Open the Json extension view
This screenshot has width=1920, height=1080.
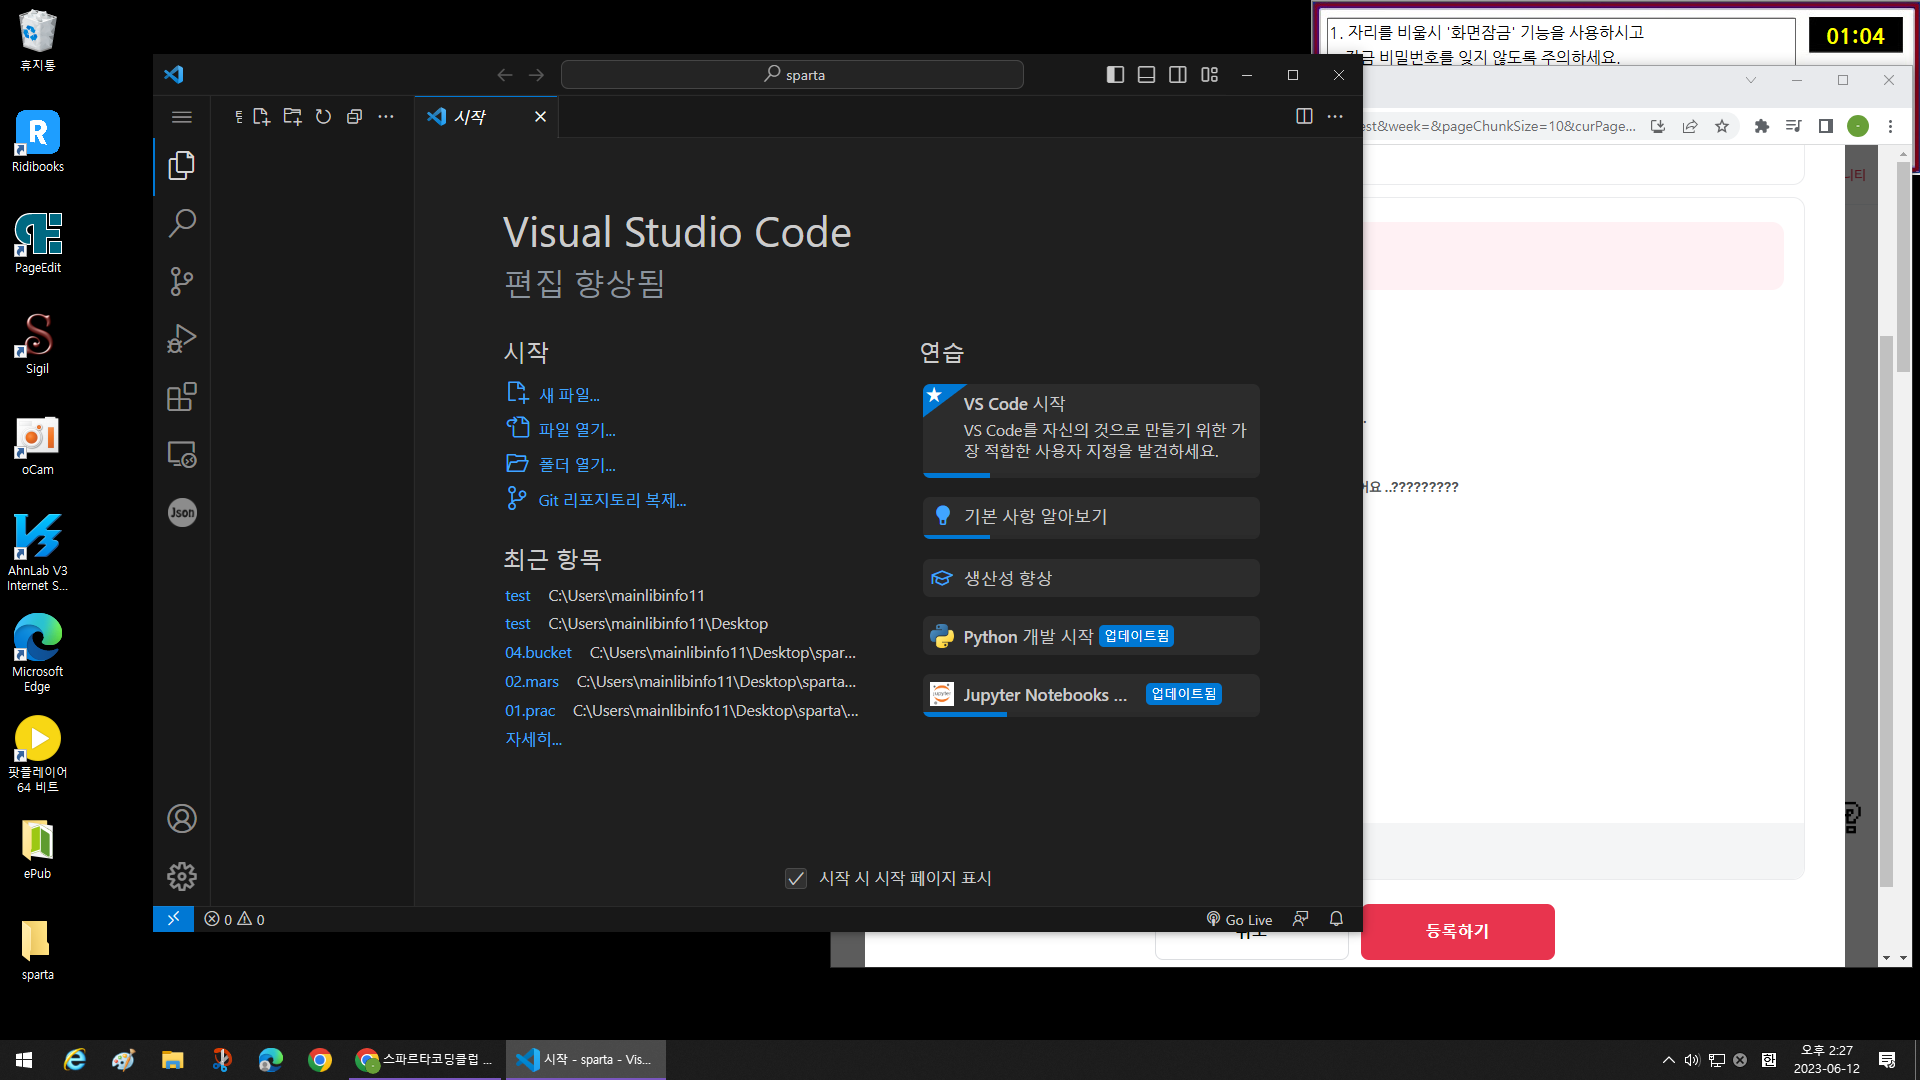pyautogui.click(x=182, y=513)
